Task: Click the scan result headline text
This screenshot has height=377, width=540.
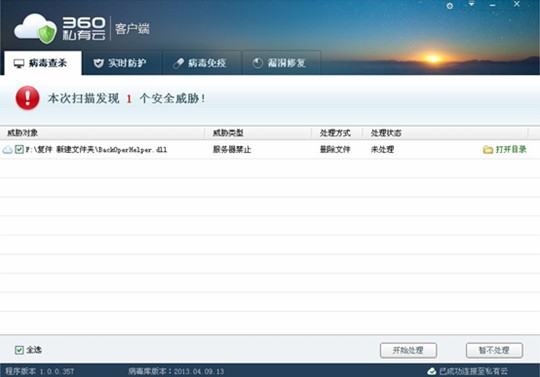Action: pyautogui.click(x=126, y=98)
